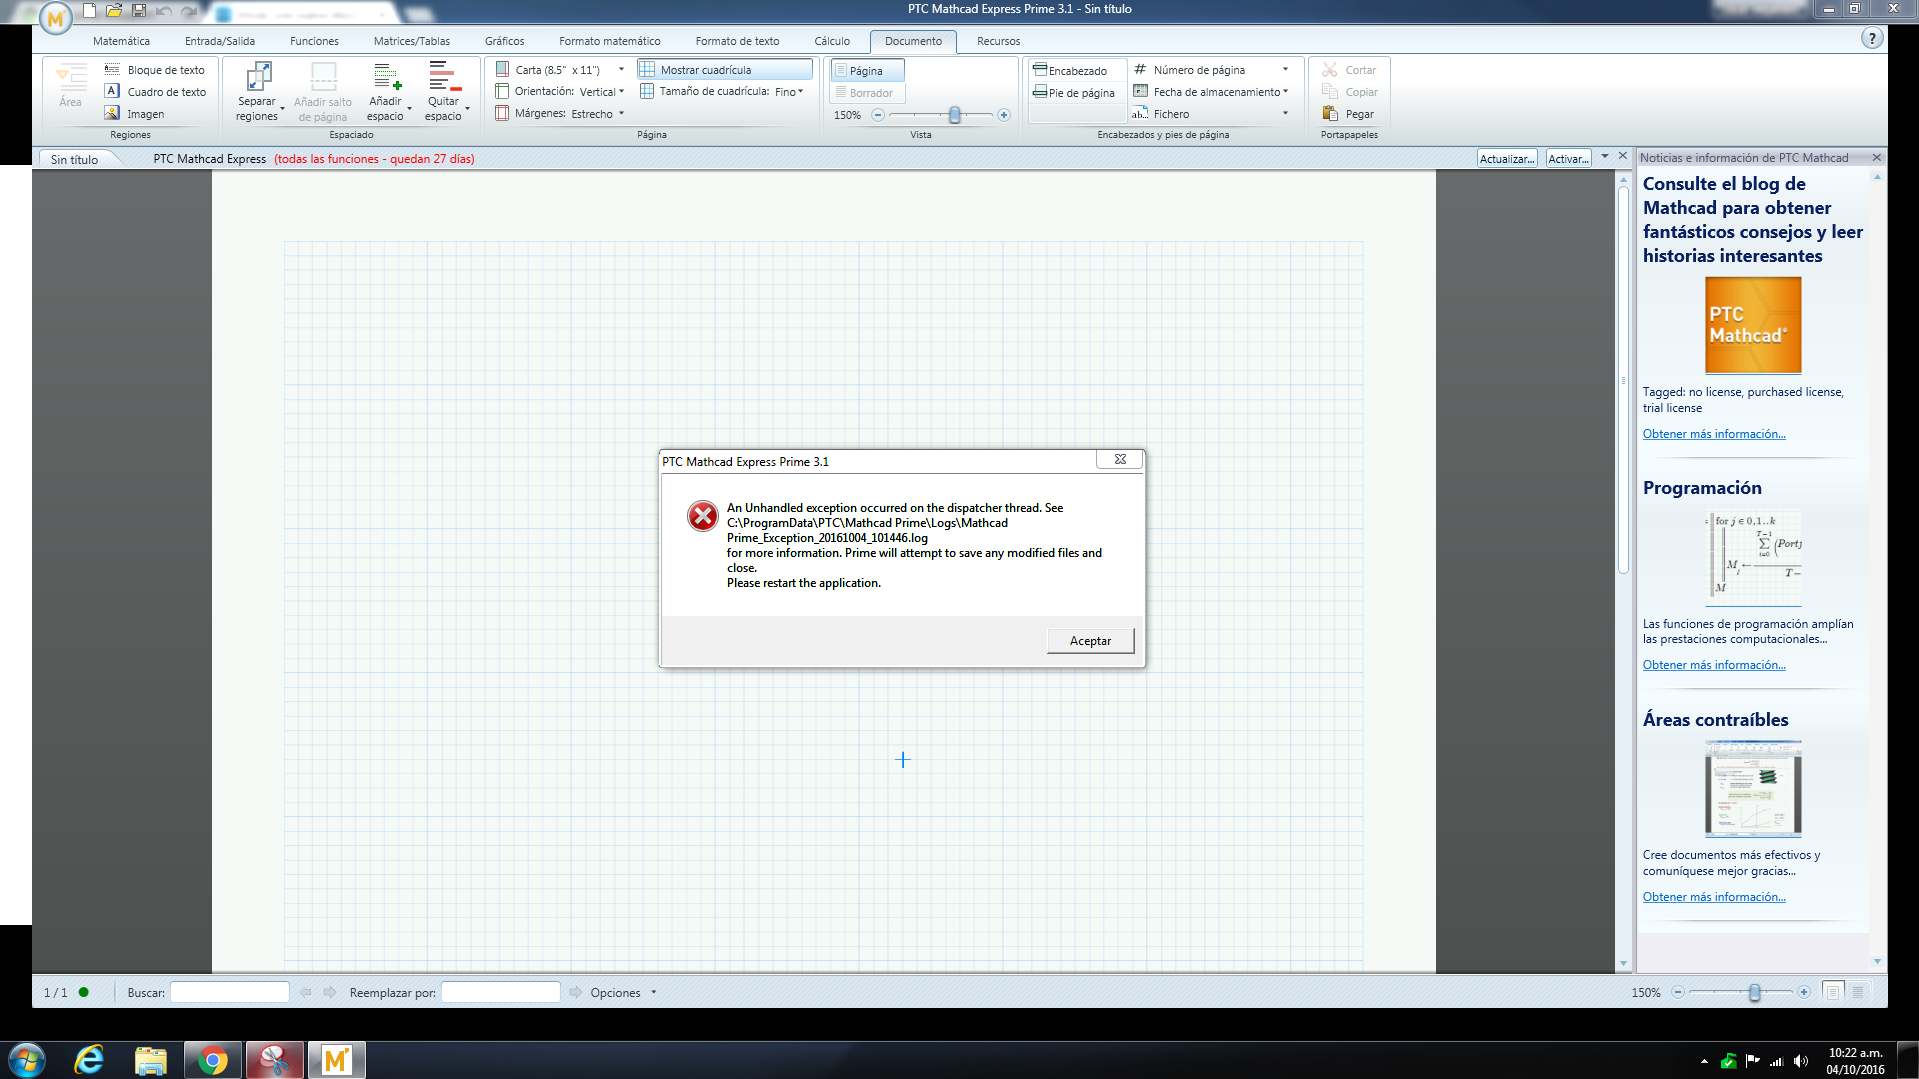Close the Noticias e información panel
The width and height of the screenshot is (1919, 1079).
tap(1877, 158)
